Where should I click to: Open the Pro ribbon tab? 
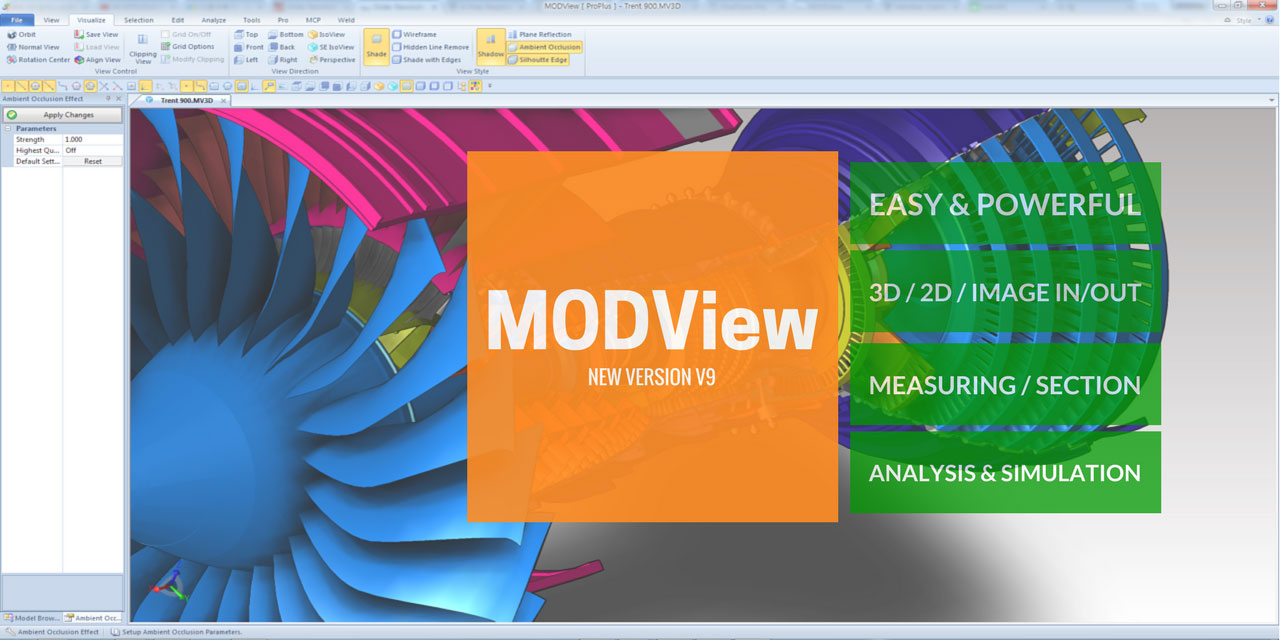click(283, 19)
